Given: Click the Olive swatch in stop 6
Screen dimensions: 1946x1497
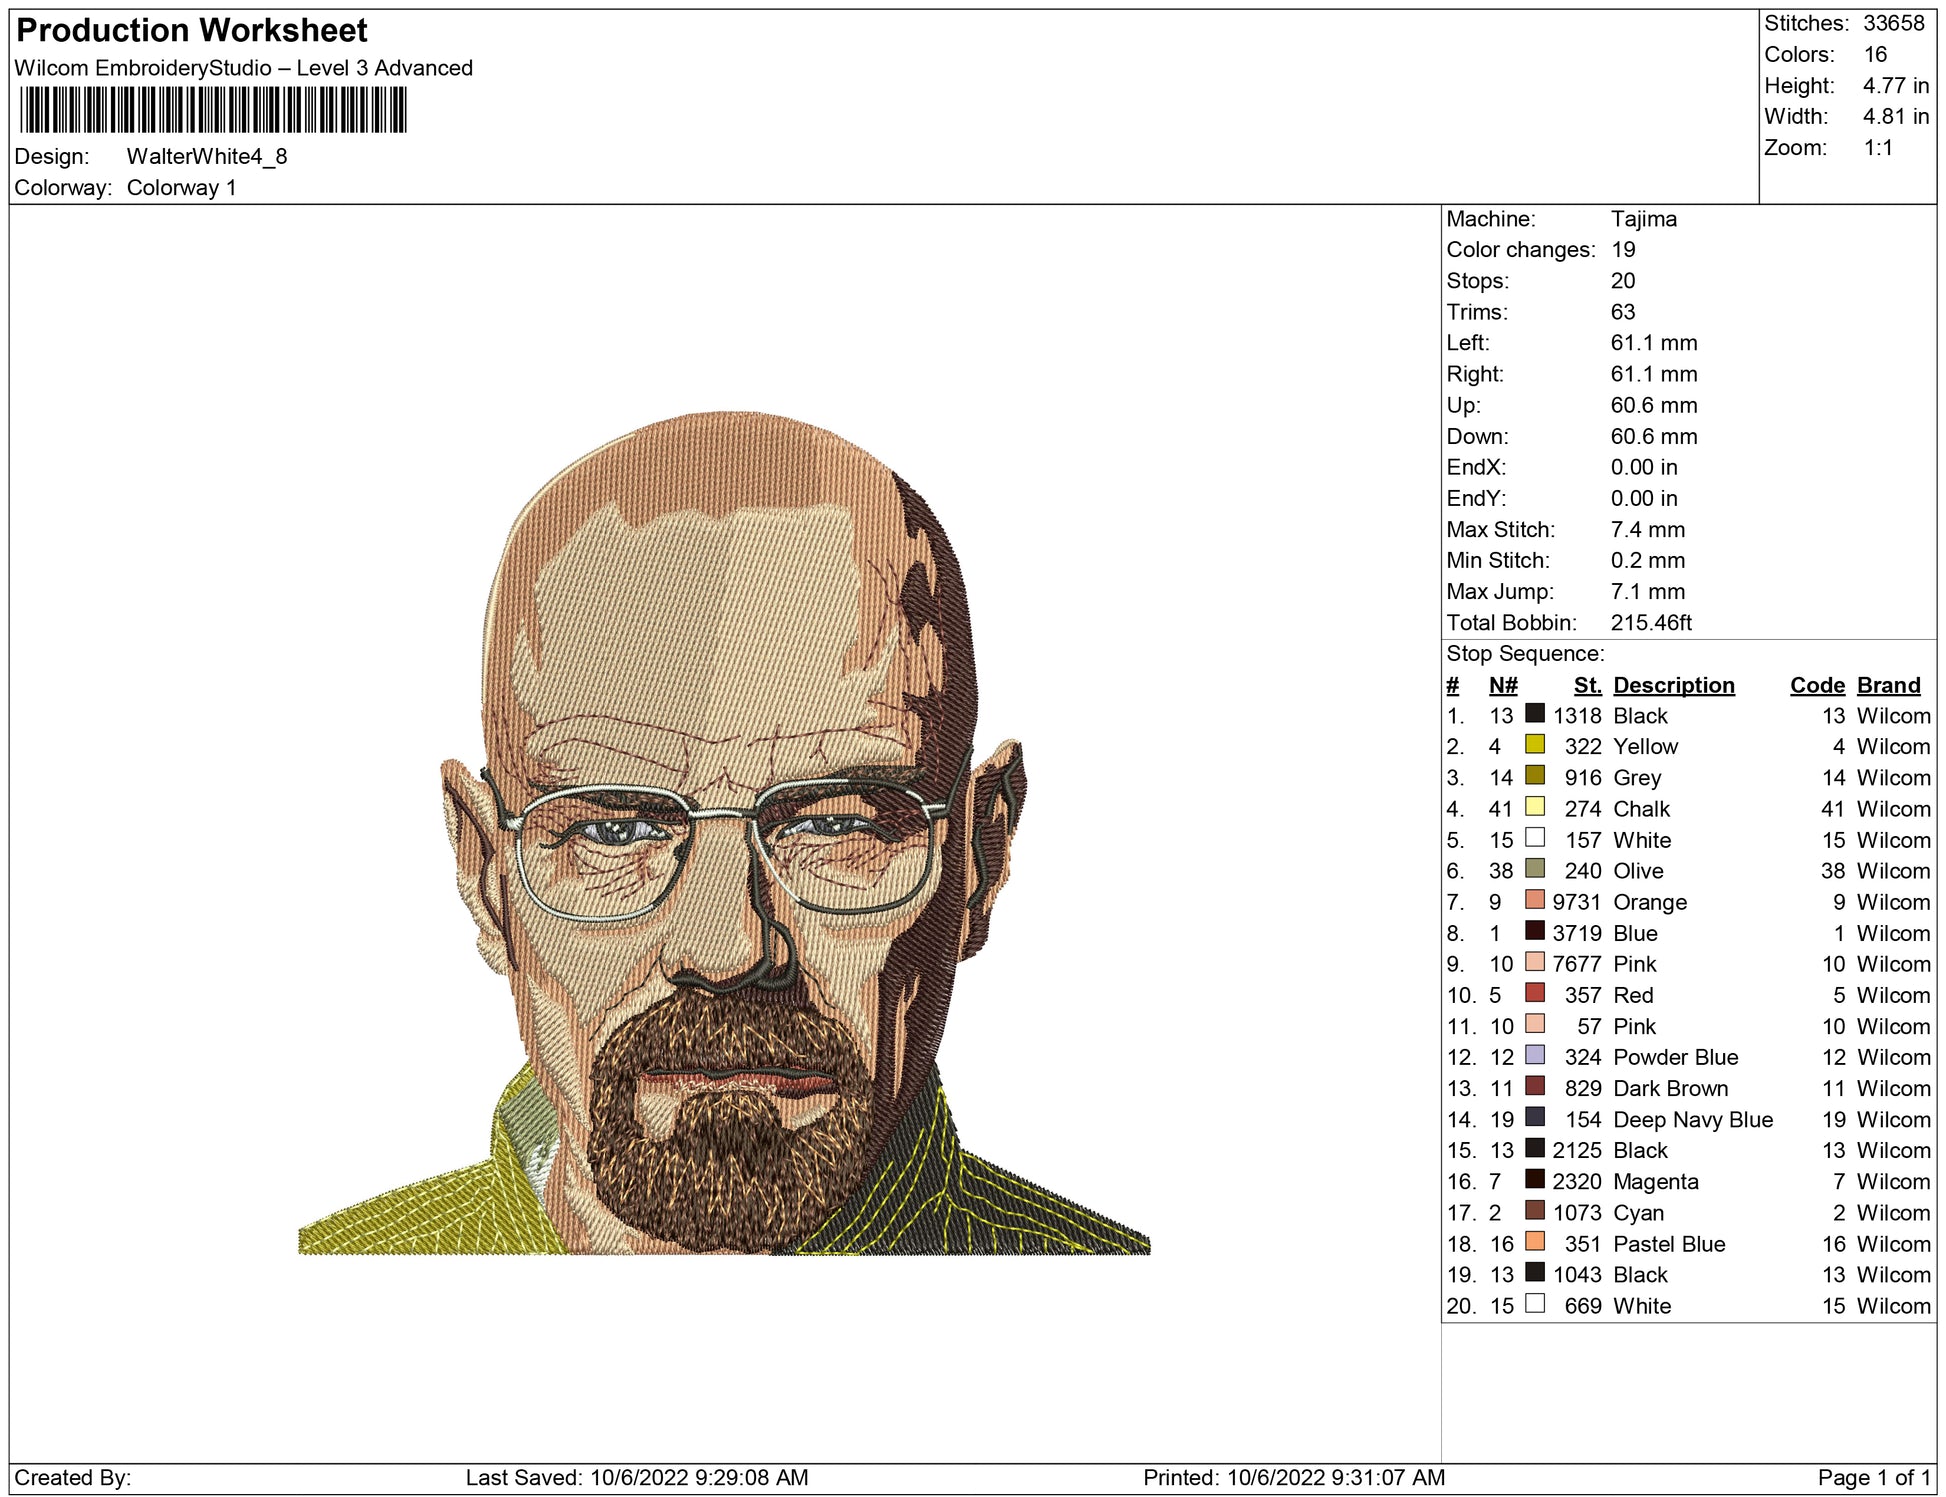Looking at the screenshot, I should click(1534, 869).
